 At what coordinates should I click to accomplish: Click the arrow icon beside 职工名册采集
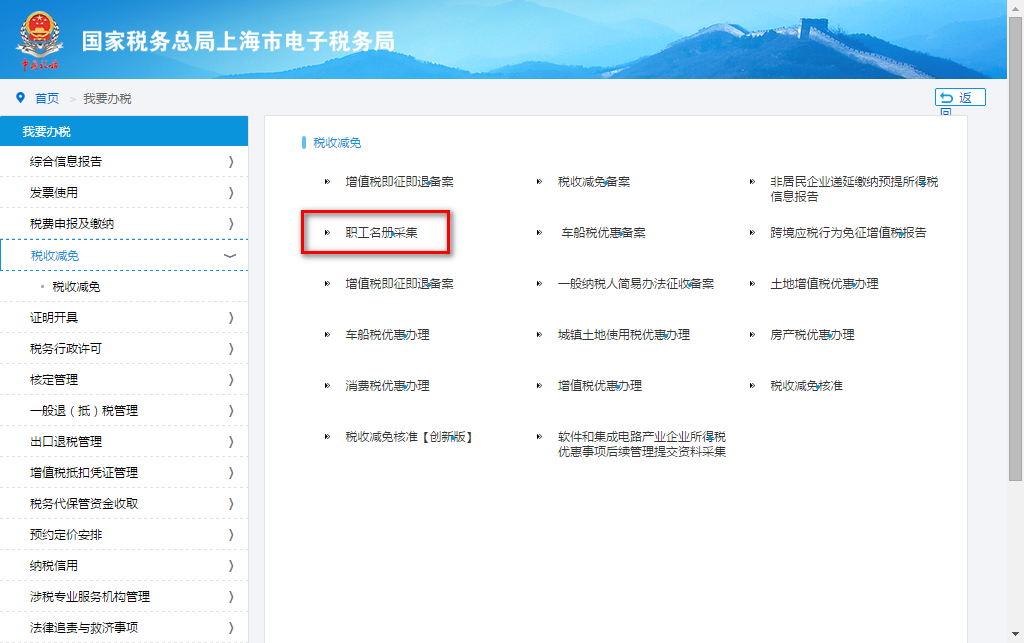click(x=328, y=232)
